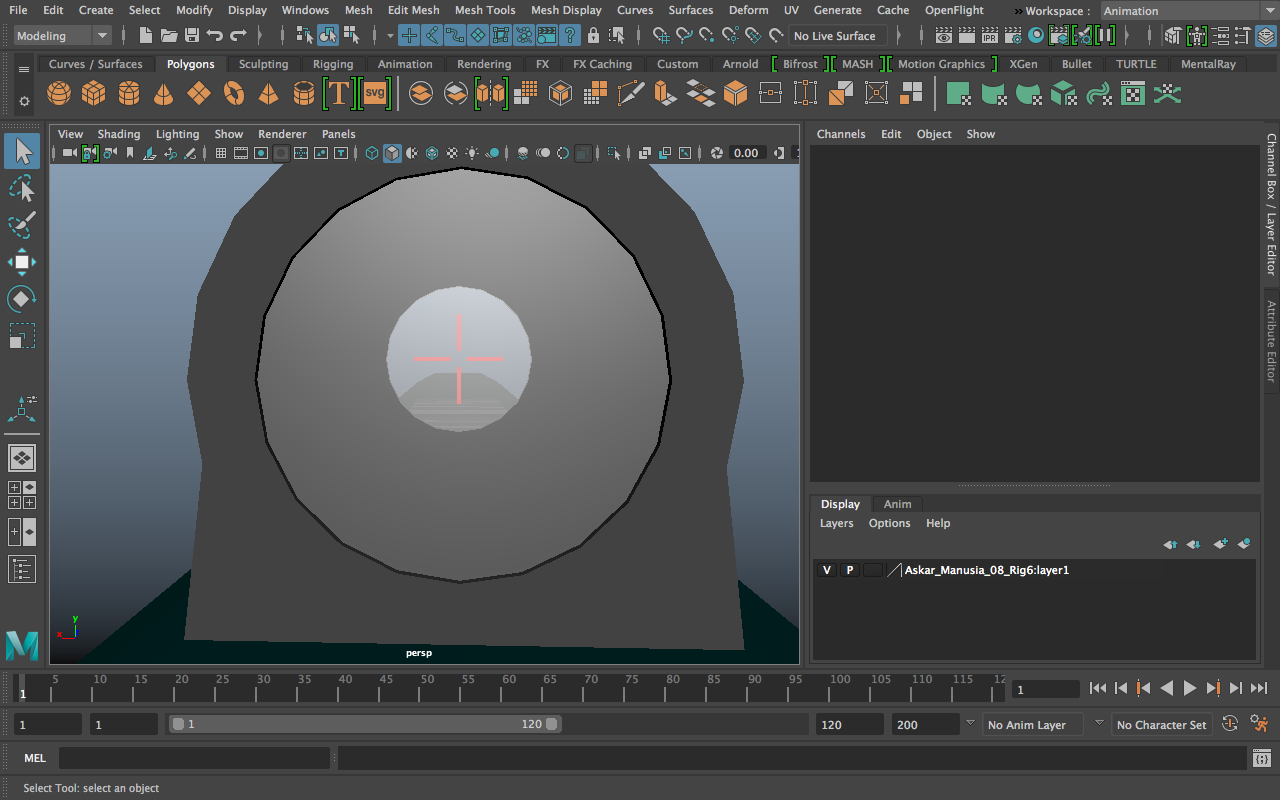
Task: Click the New Scene file icon
Action: (x=146, y=36)
